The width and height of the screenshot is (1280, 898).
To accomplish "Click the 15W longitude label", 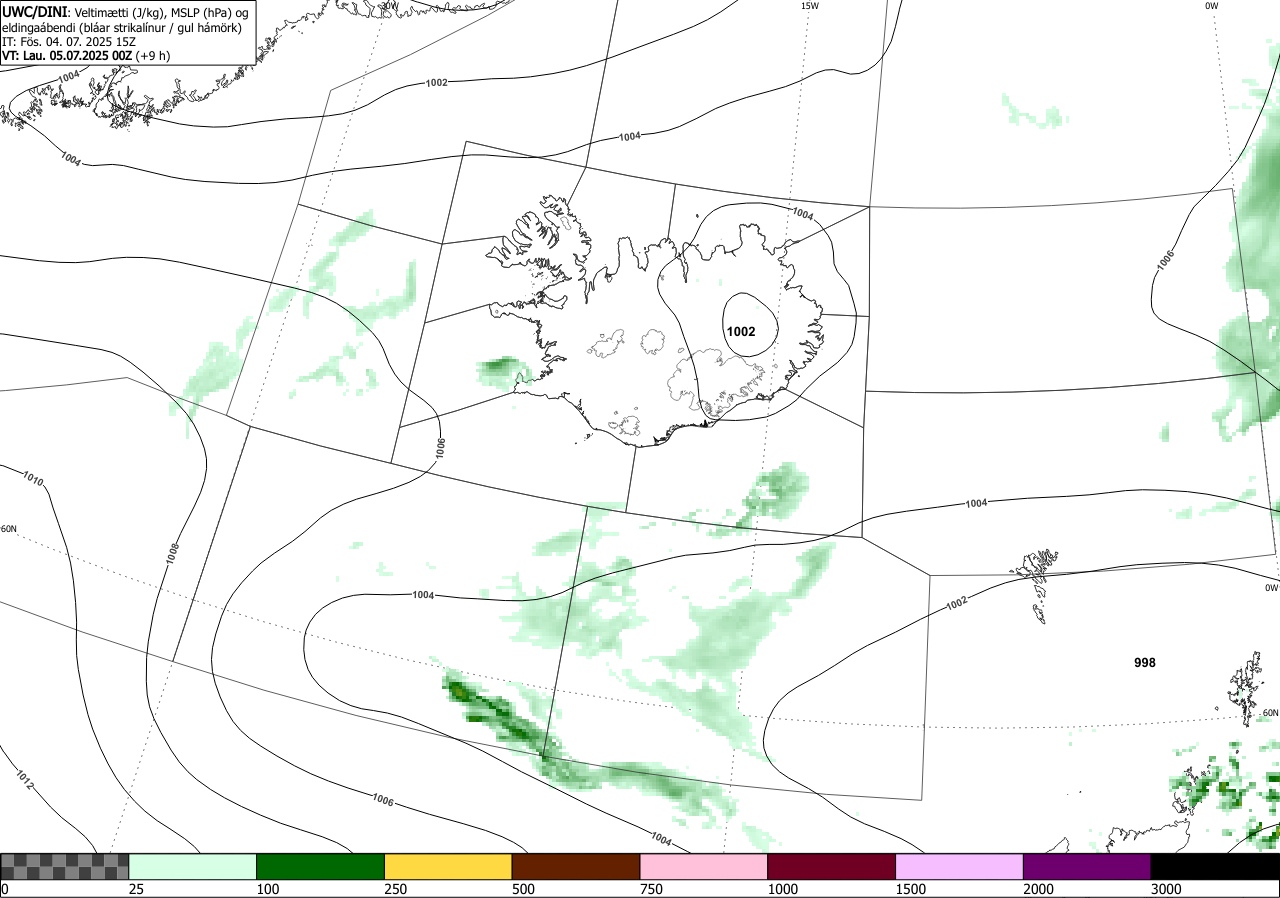I will pos(810,6).
